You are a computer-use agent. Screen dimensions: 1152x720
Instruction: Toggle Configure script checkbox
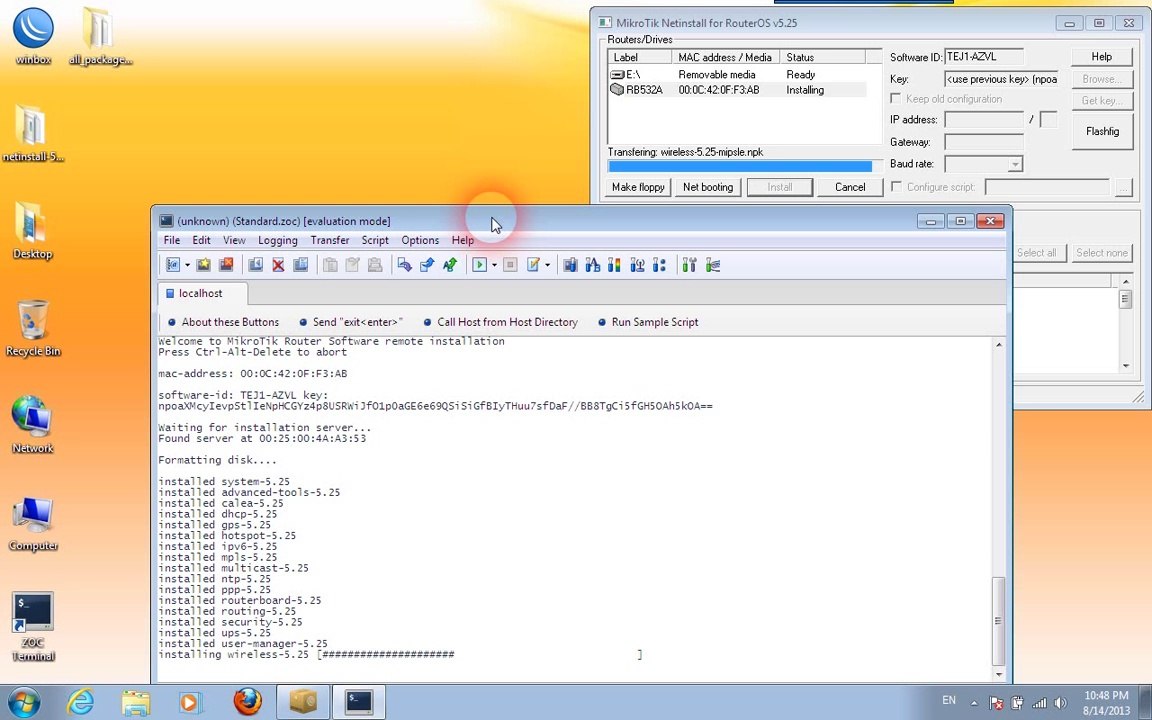tap(896, 187)
